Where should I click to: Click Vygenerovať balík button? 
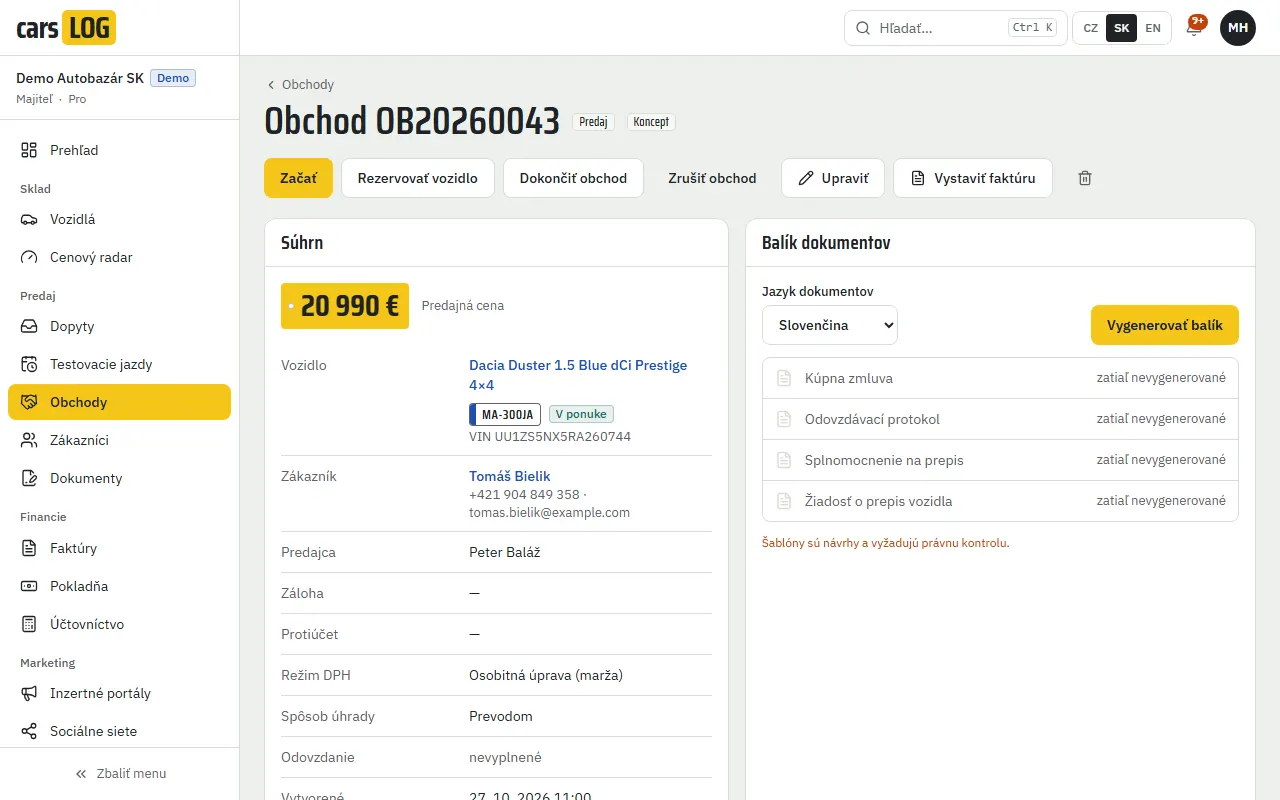click(x=1165, y=325)
